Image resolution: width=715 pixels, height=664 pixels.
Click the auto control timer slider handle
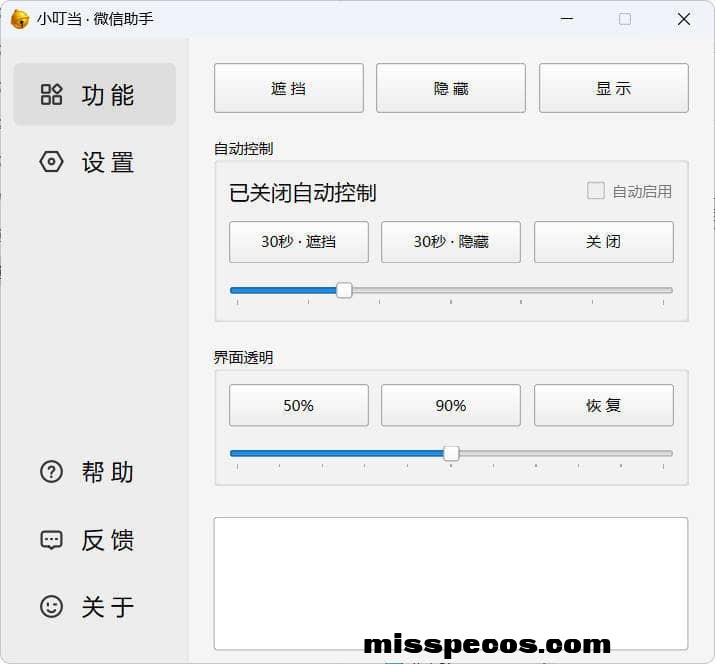344,290
